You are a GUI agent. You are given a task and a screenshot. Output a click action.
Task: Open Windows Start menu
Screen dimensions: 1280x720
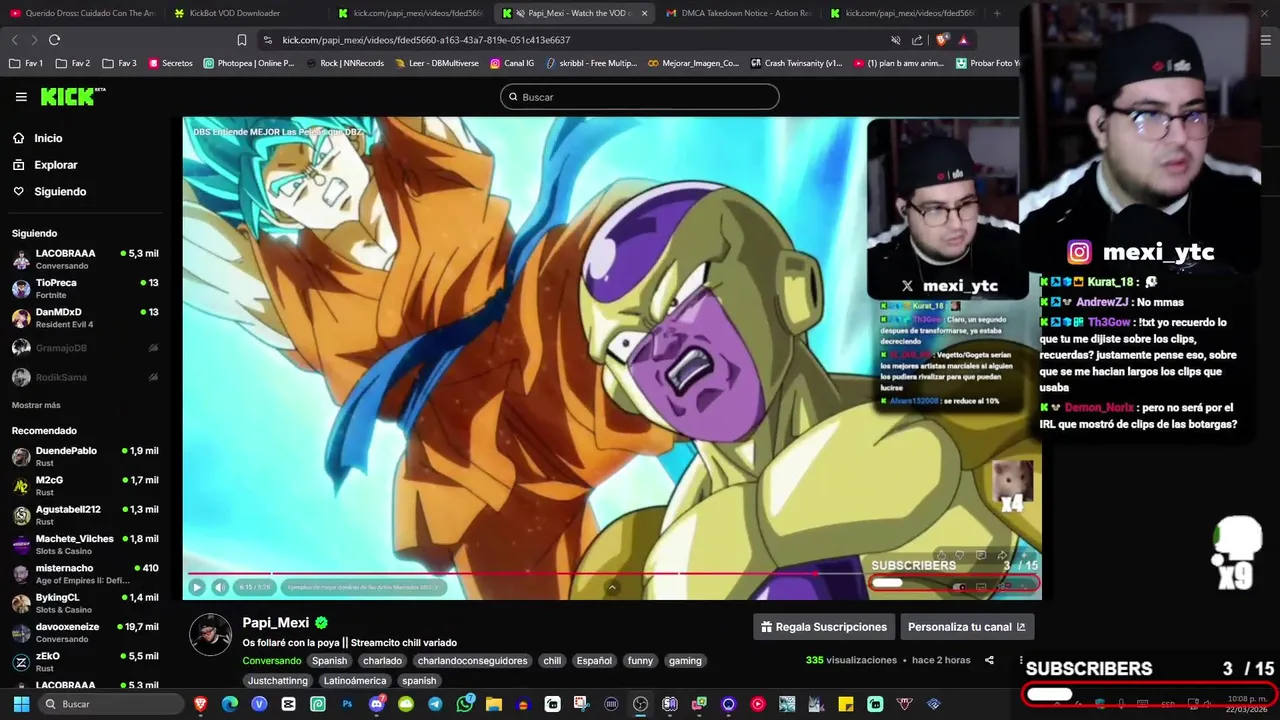[20, 704]
